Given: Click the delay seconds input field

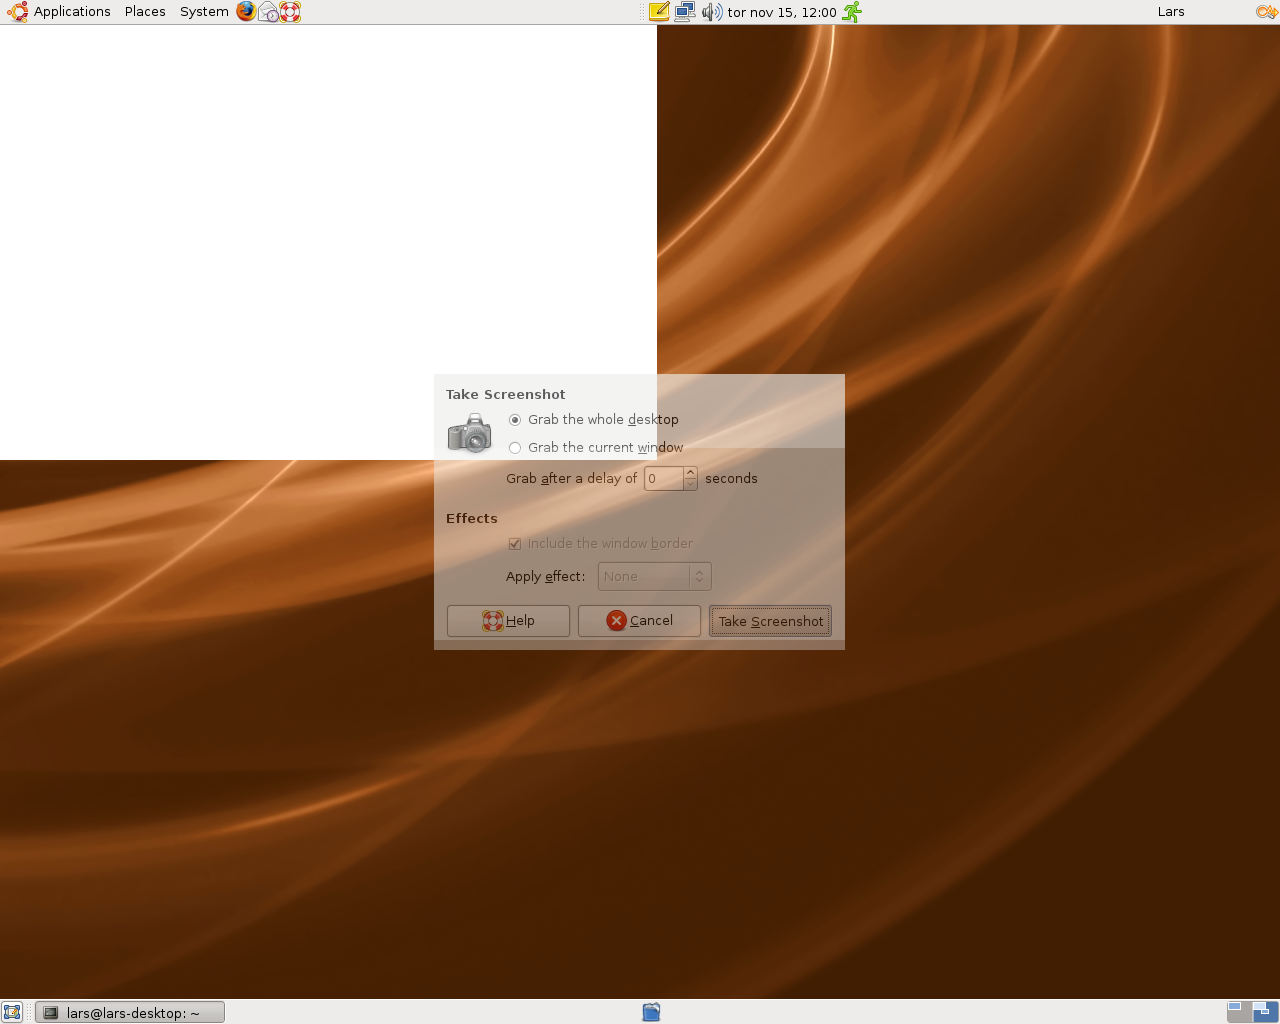Looking at the screenshot, I should coord(664,479).
